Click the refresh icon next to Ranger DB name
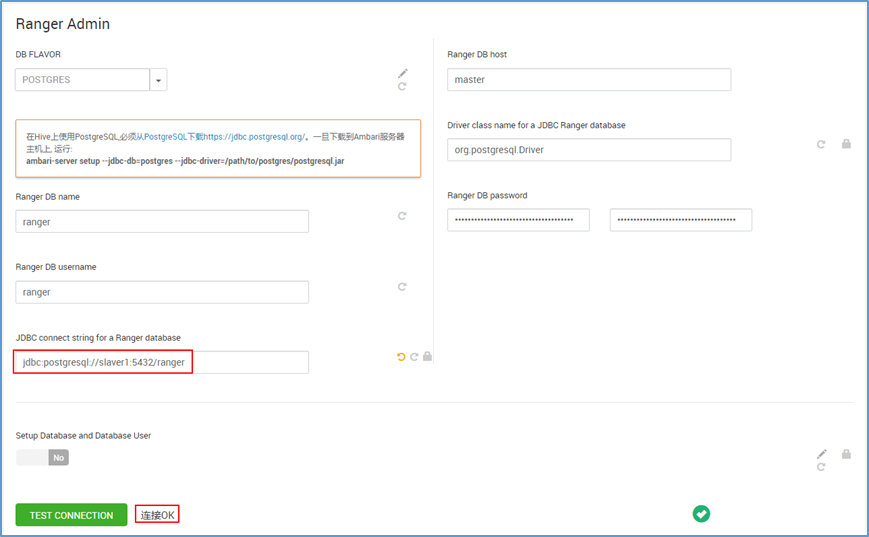This screenshot has height=537, width=869. point(402,216)
